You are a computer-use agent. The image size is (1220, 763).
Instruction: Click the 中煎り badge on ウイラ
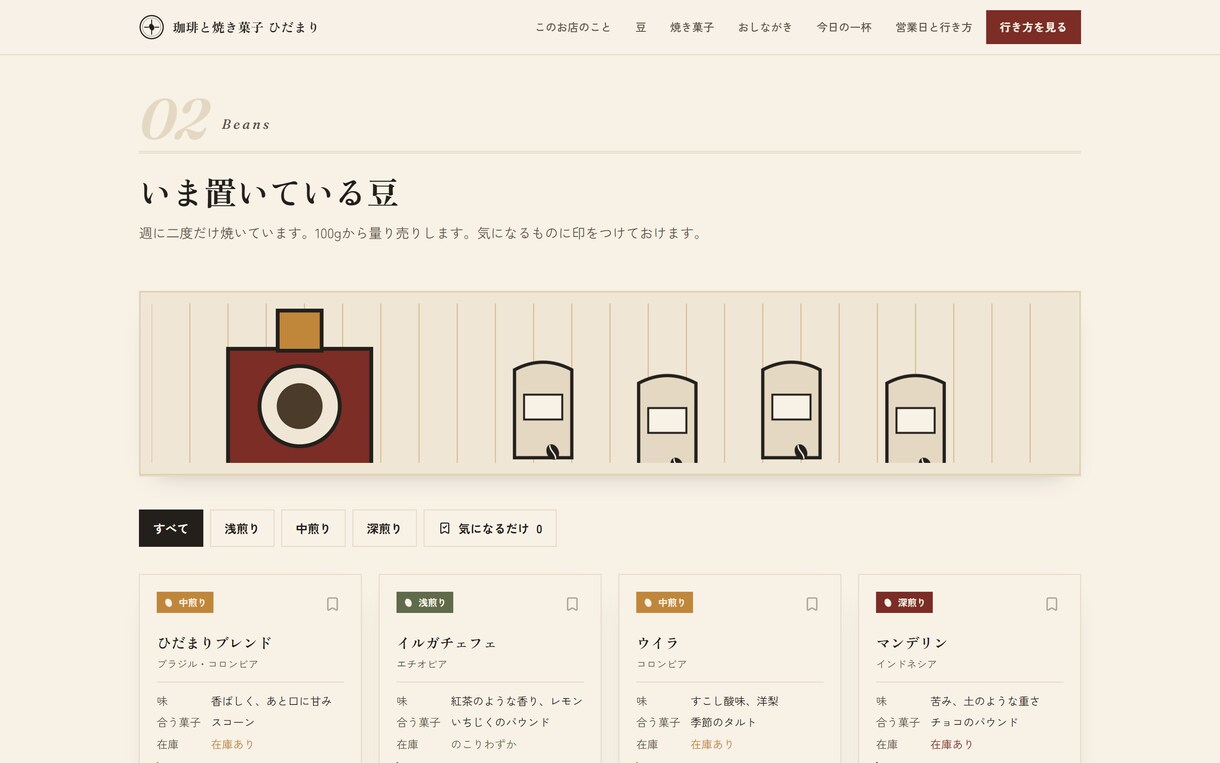[664, 603]
